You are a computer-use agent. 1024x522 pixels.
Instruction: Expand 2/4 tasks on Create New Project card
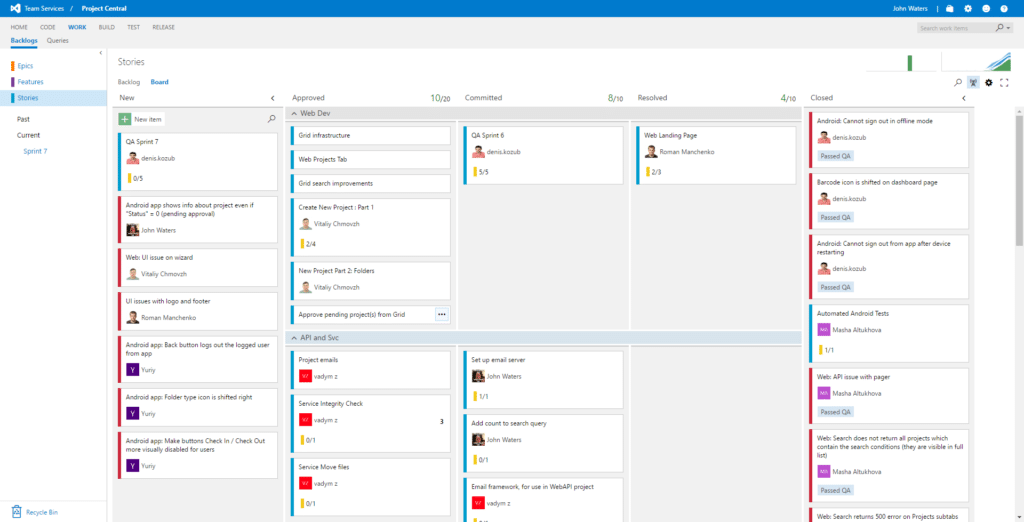308,244
